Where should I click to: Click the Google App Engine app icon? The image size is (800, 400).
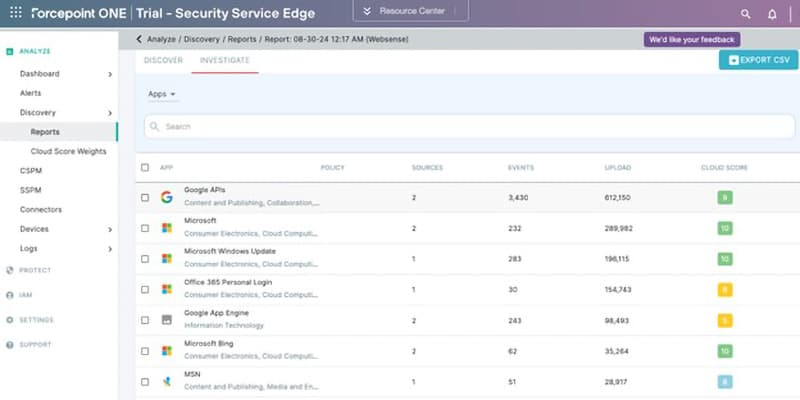(x=167, y=320)
